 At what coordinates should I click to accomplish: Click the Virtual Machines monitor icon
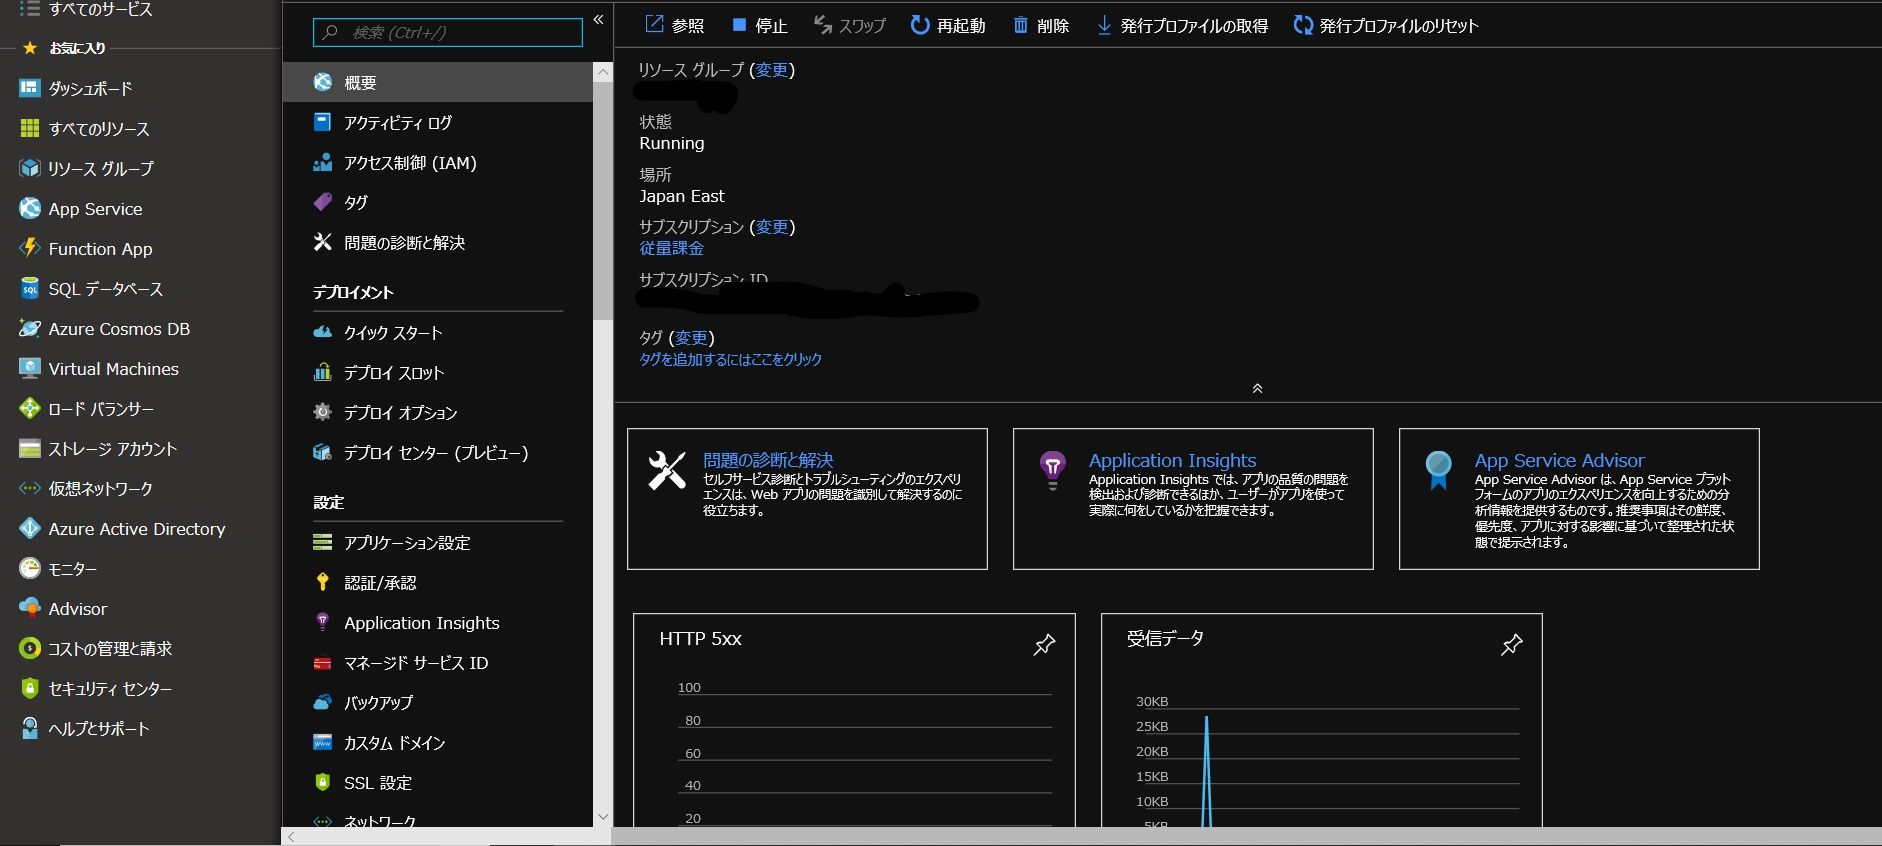[30, 368]
